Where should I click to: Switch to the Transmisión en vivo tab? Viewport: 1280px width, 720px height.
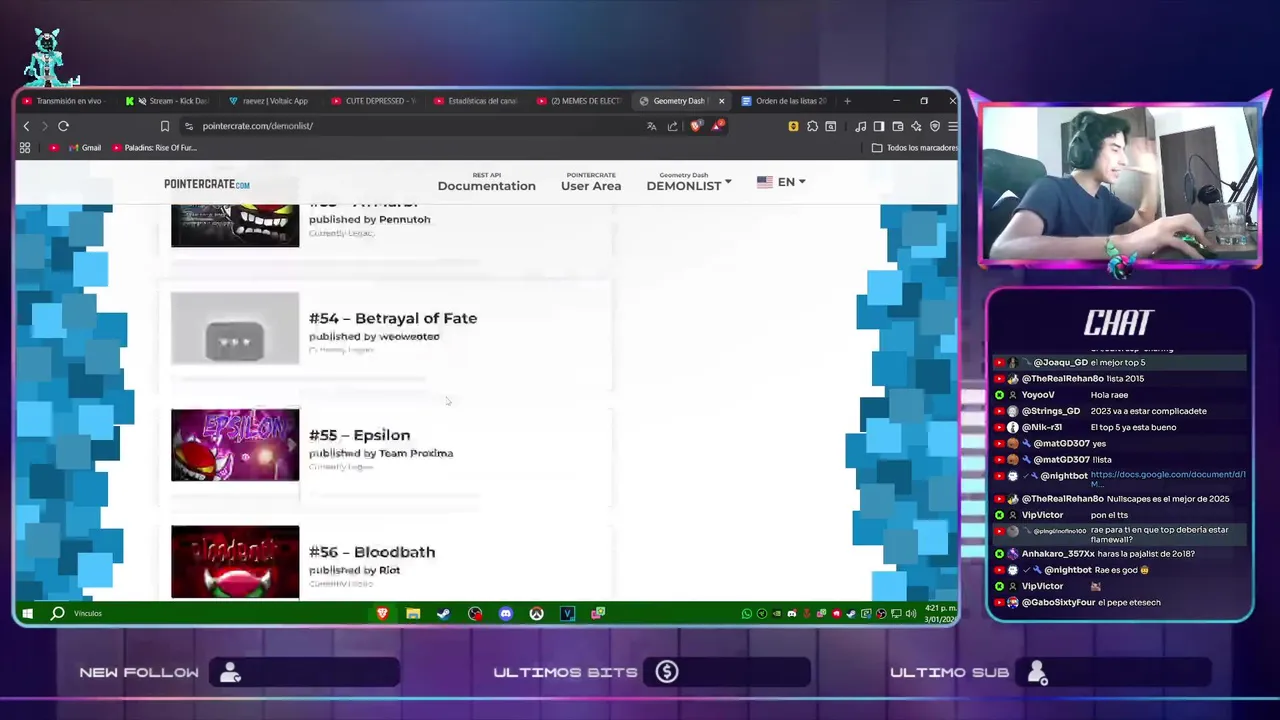click(63, 101)
